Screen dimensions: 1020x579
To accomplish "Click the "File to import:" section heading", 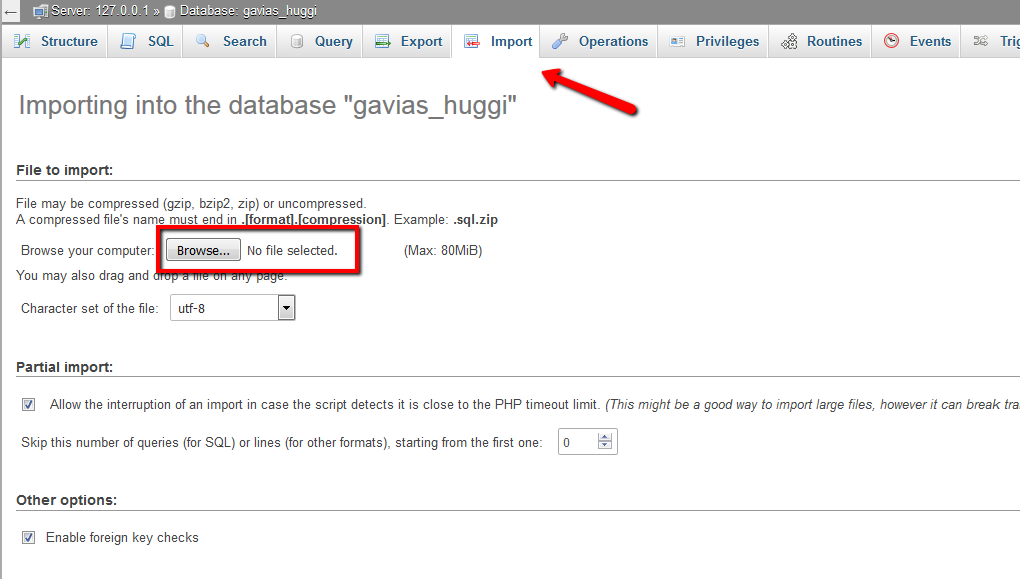I will (x=64, y=170).
